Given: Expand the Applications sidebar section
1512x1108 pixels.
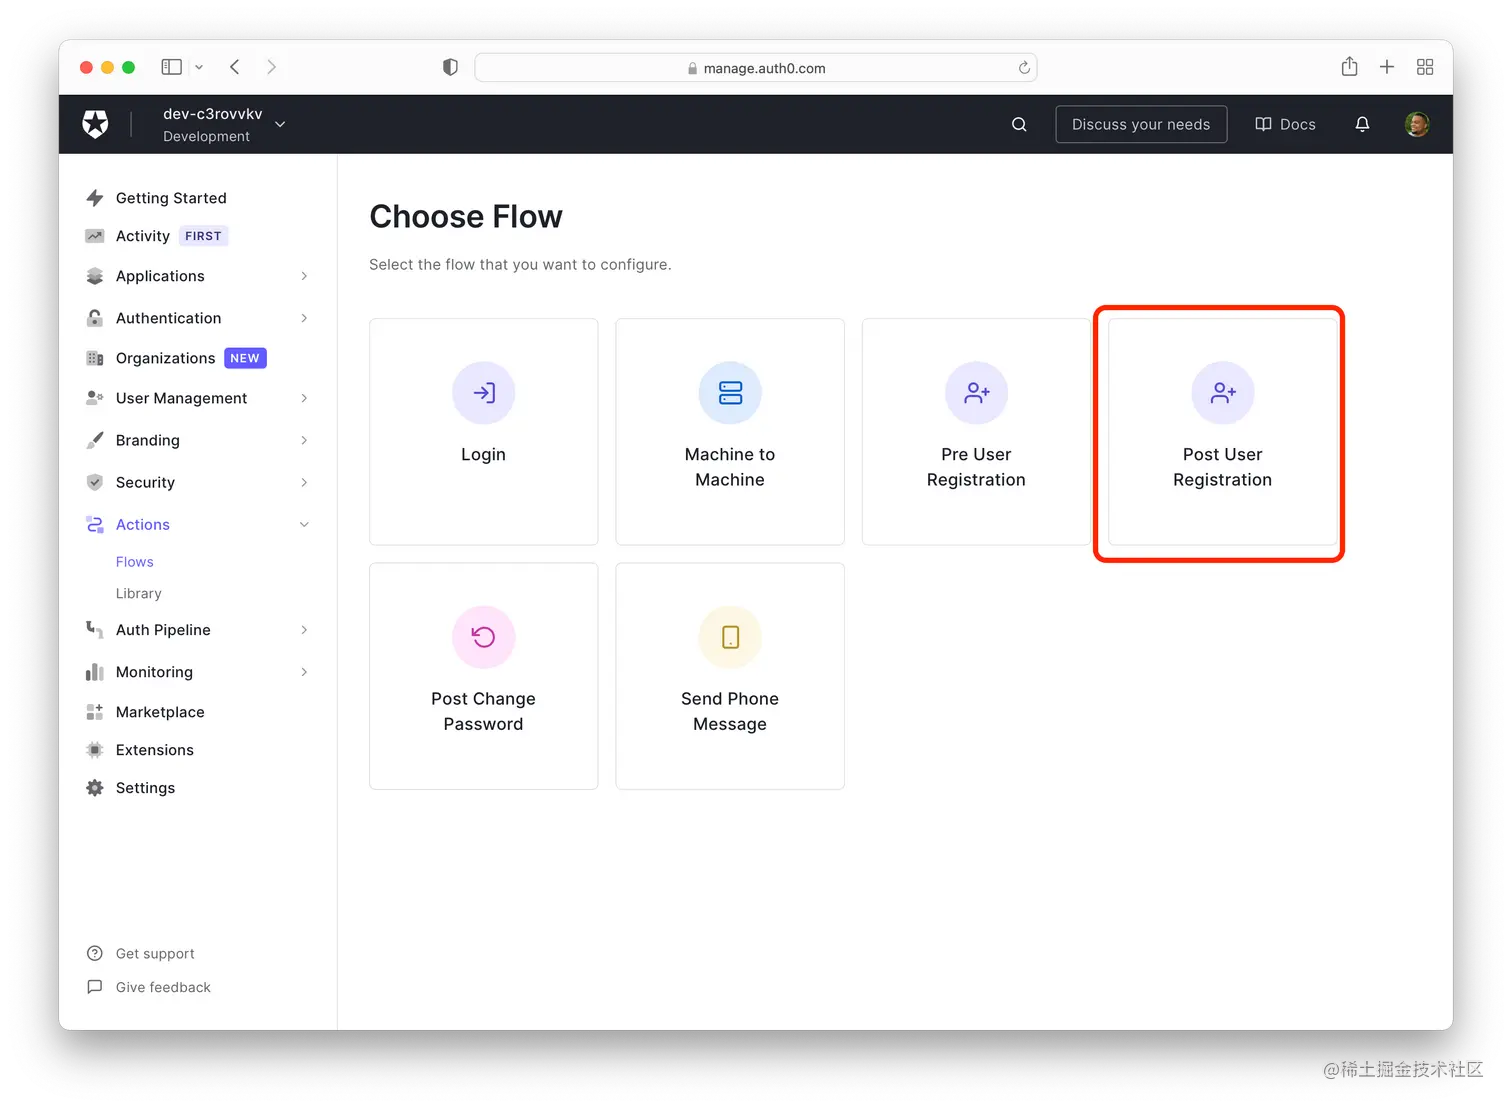Looking at the screenshot, I should click(304, 276).
